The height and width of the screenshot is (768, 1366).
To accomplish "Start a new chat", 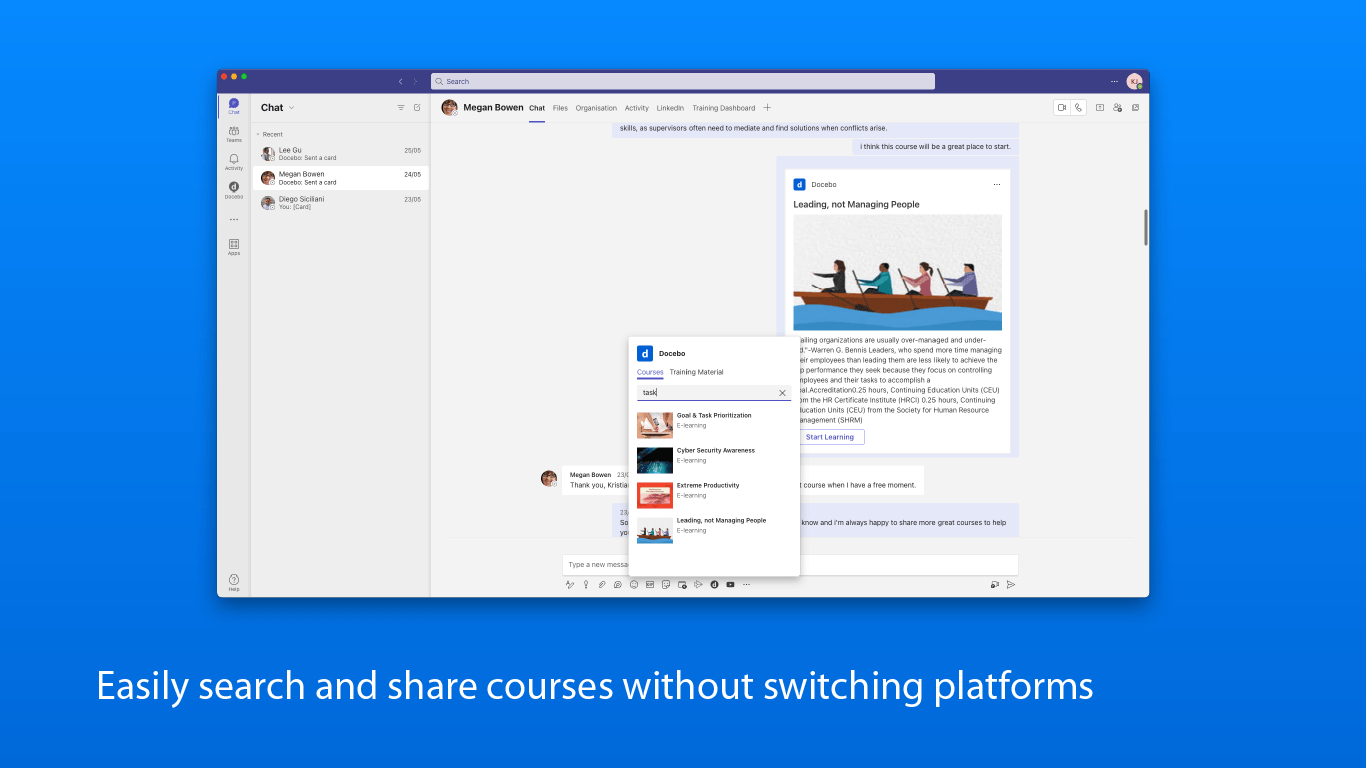I will (417, 107).
